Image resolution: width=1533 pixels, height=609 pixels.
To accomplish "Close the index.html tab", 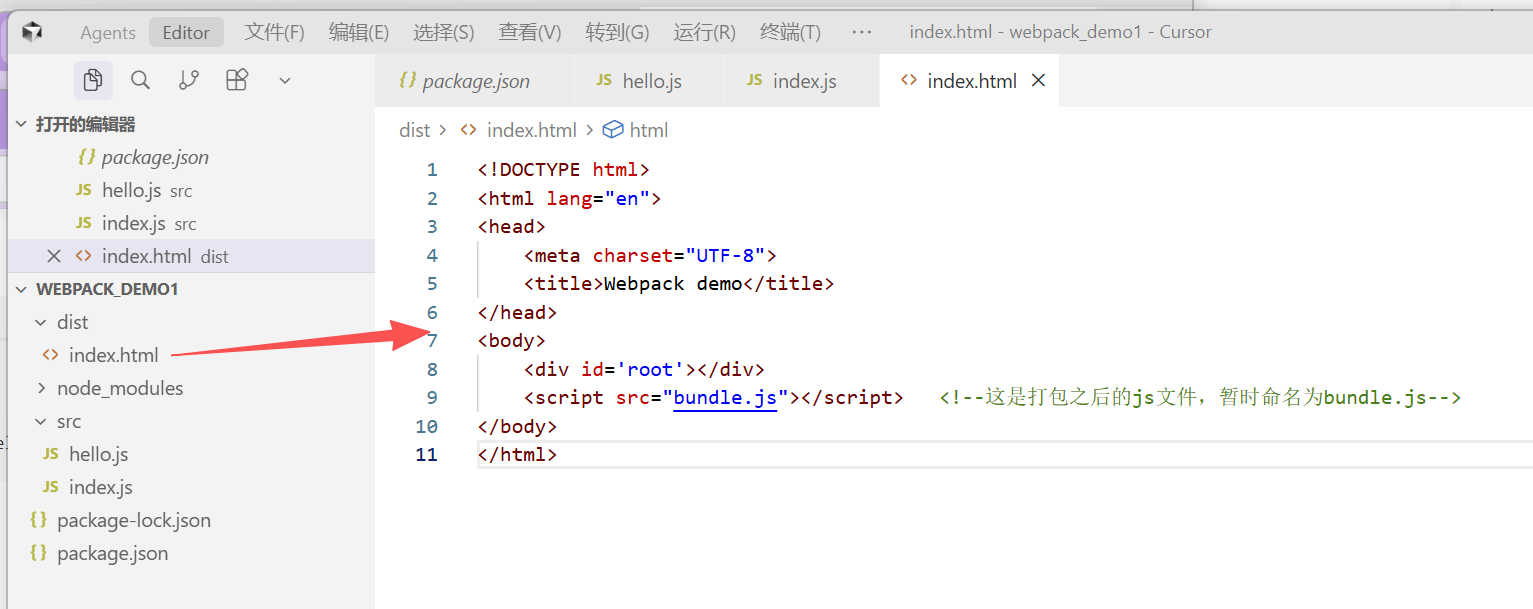I will pos(1038,81).
